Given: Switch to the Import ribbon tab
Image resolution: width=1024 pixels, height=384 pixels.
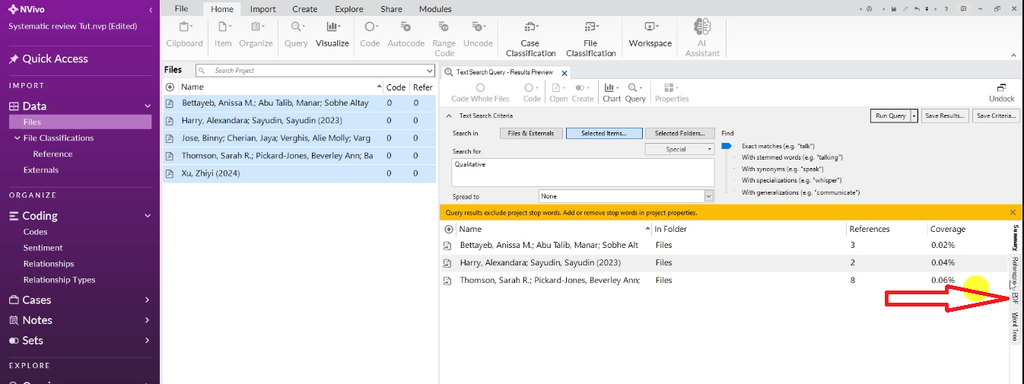Looking at the screenshot, I should (263, 9).
